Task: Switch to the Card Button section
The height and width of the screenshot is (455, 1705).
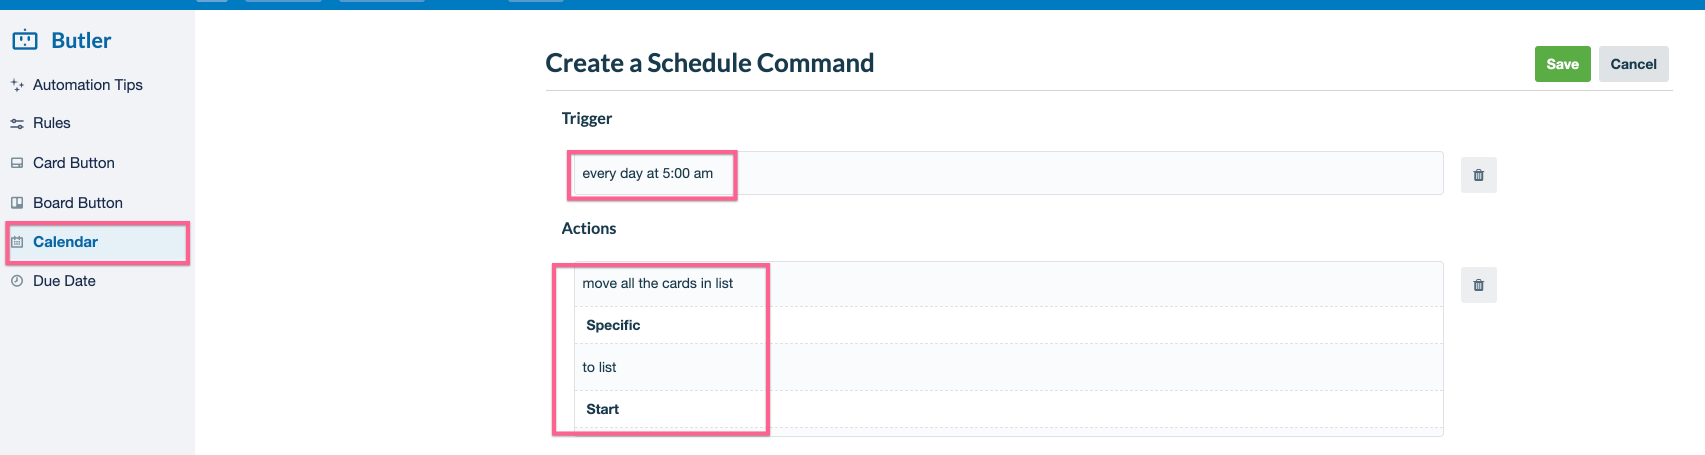Action: (x=74, y=163)
